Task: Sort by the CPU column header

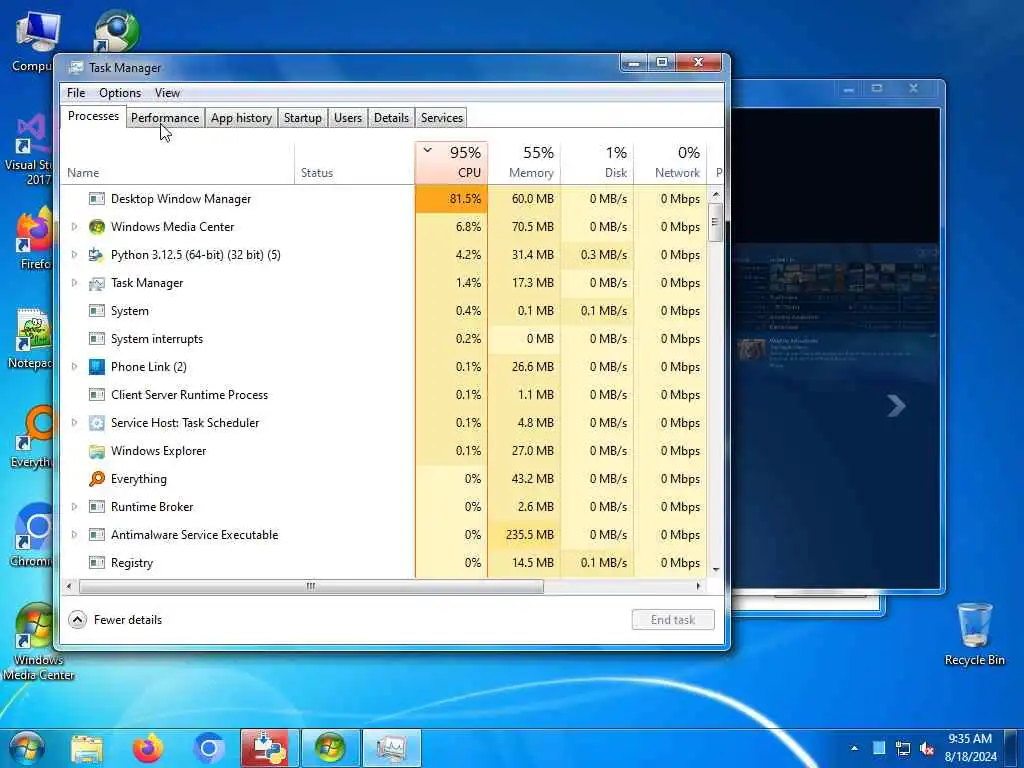Action: (x=451, y=162)
